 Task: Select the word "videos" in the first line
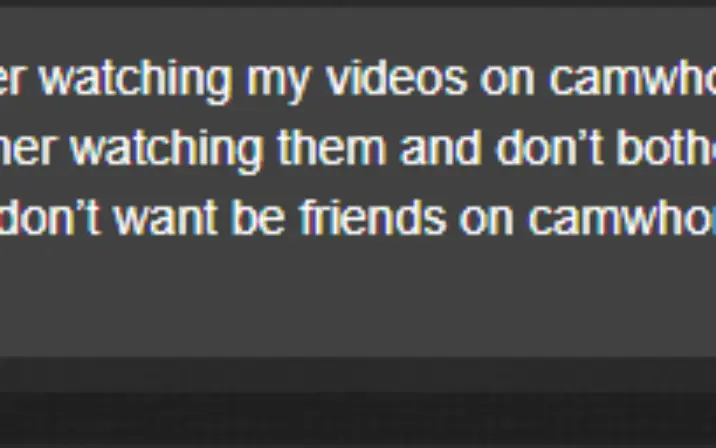[x=396, y=79]
